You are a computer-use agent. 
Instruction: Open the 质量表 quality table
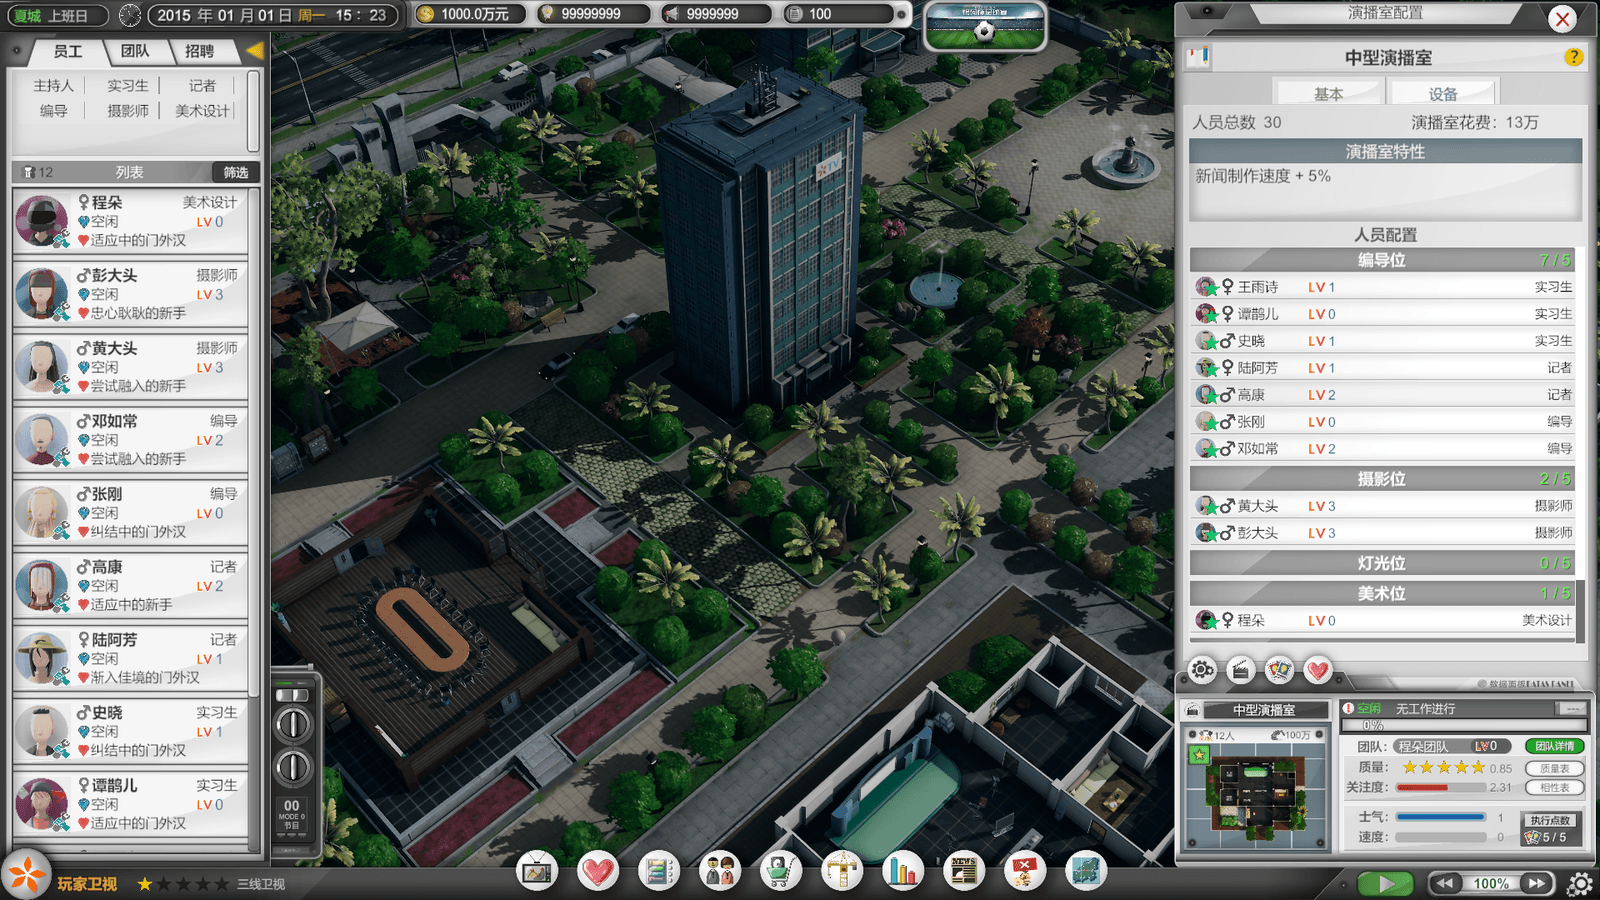[1554, 768]
